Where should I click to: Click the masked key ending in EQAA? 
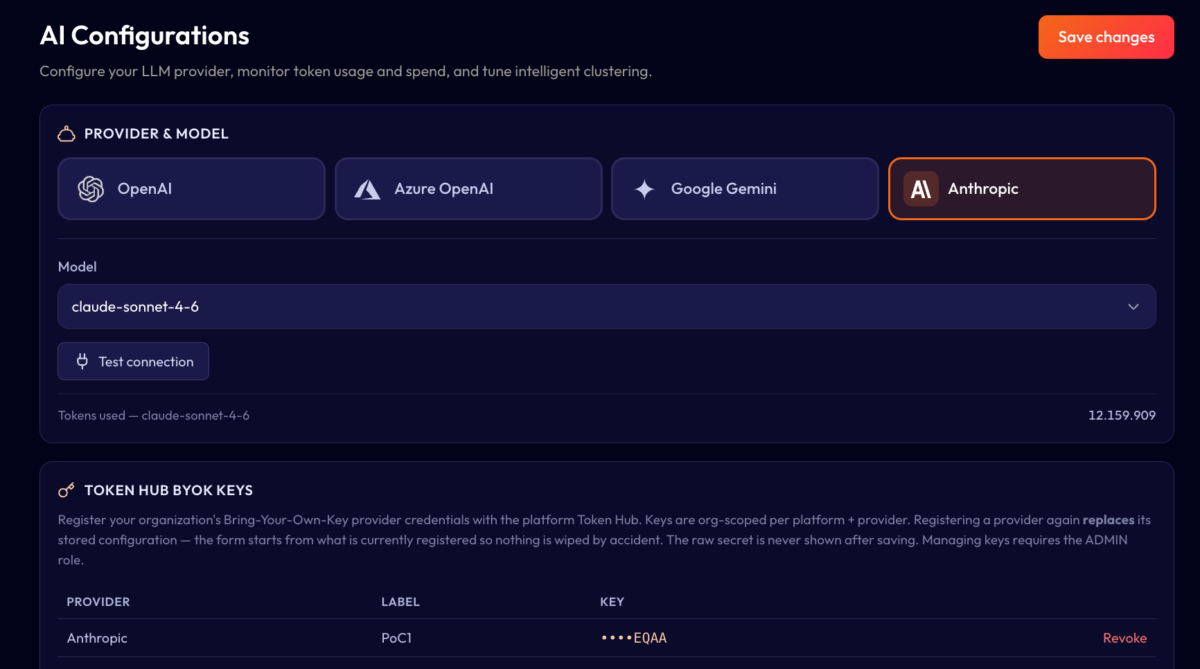[x=633, y=638]
